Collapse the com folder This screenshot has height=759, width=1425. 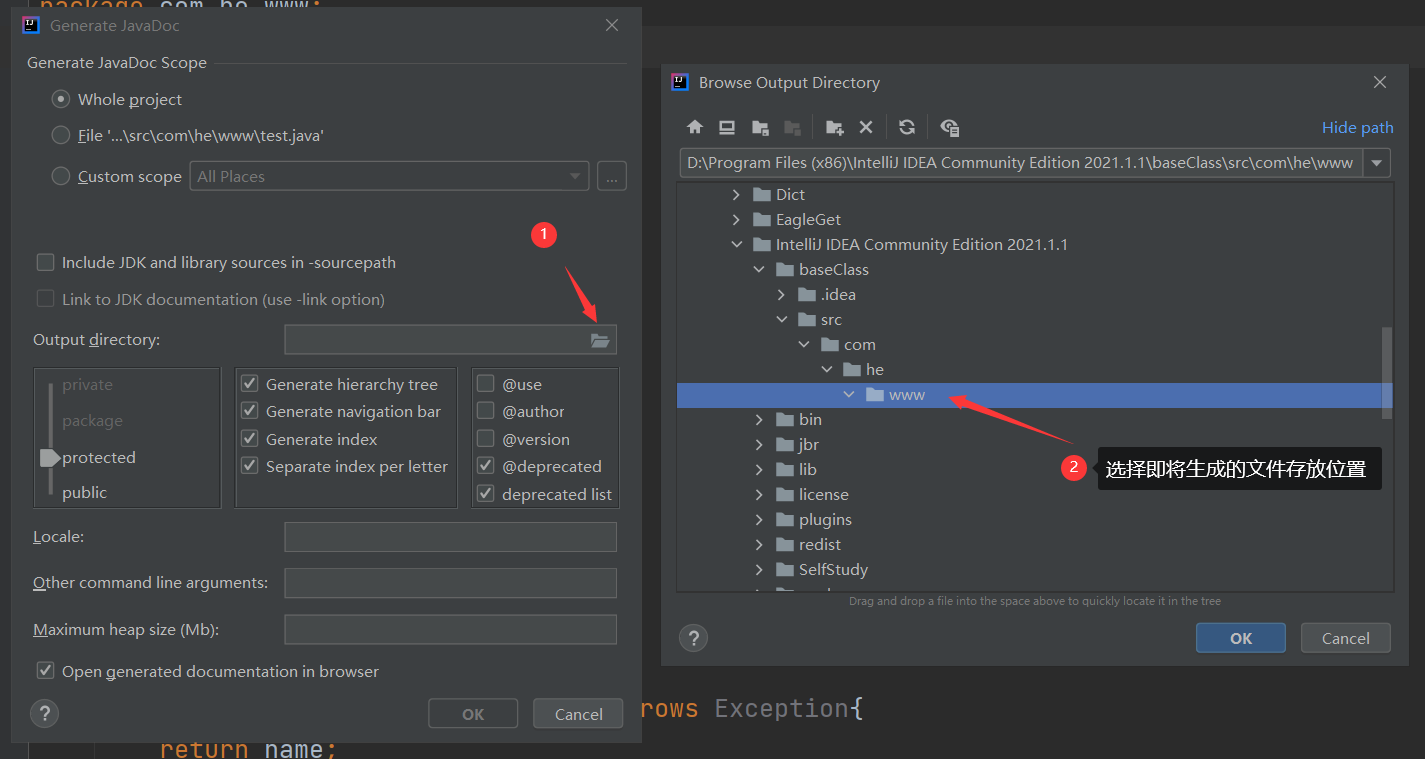pyautogui.click(x=804, y=344)
